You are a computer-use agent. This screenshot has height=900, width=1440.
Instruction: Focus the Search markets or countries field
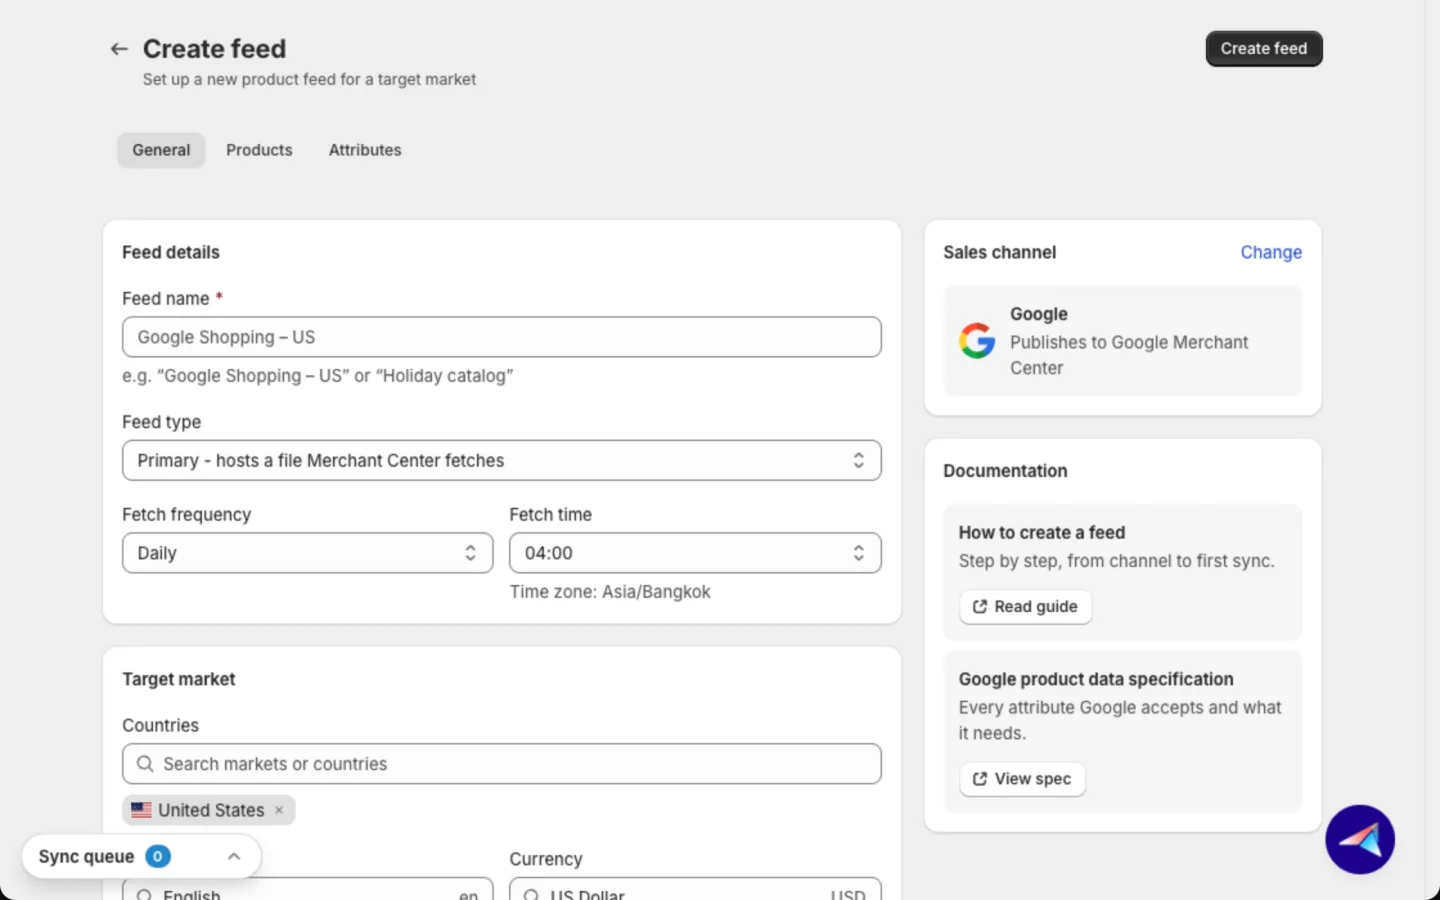(502, 764)
